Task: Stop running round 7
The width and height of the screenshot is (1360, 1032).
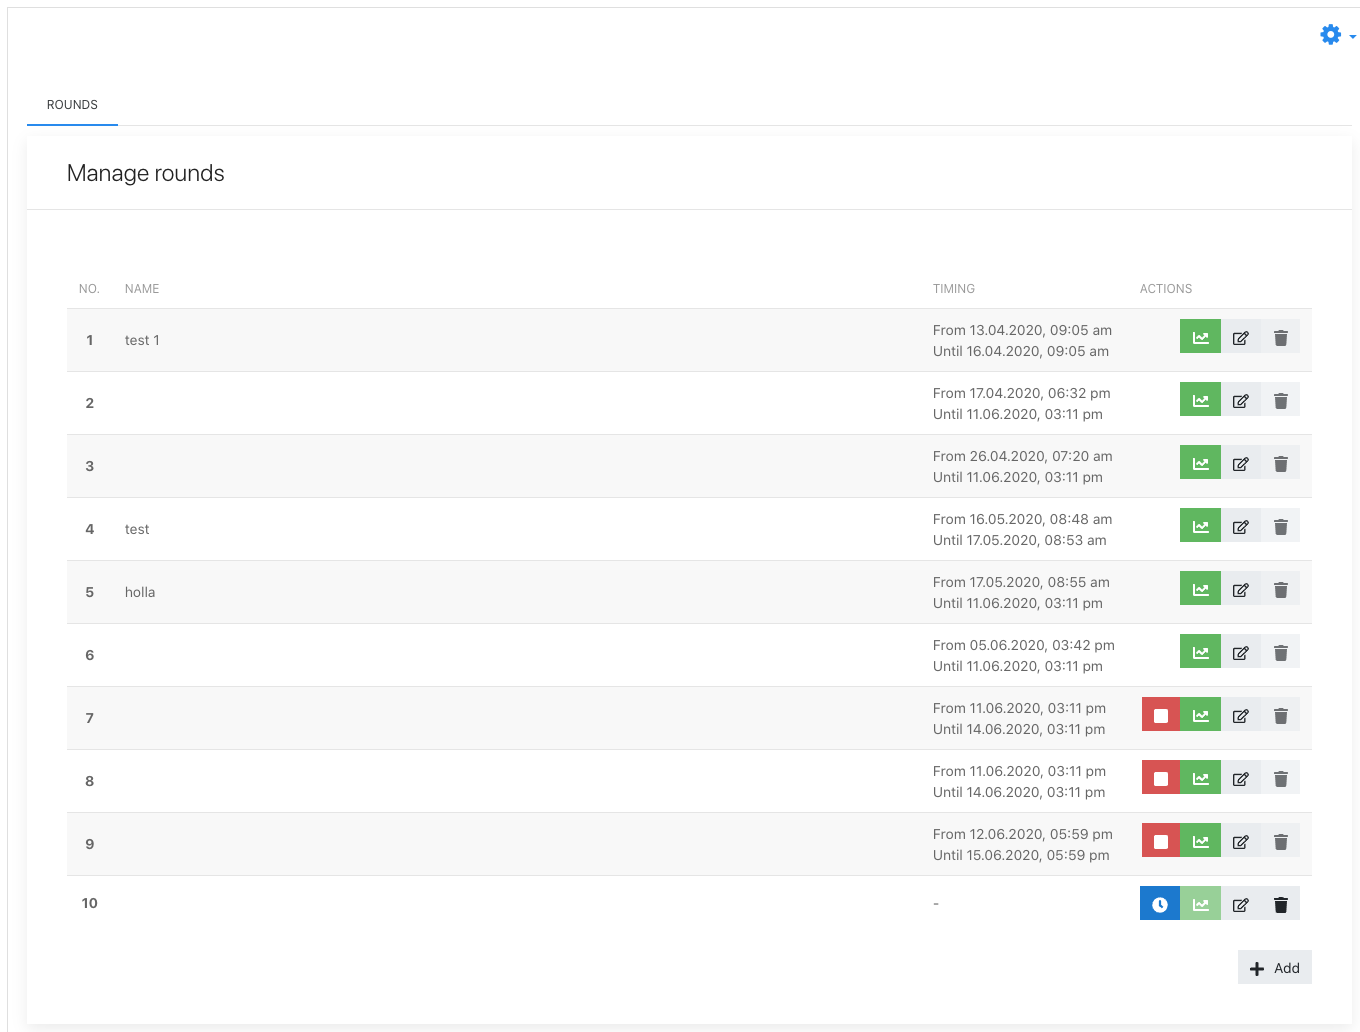Action: (1161, 715)
